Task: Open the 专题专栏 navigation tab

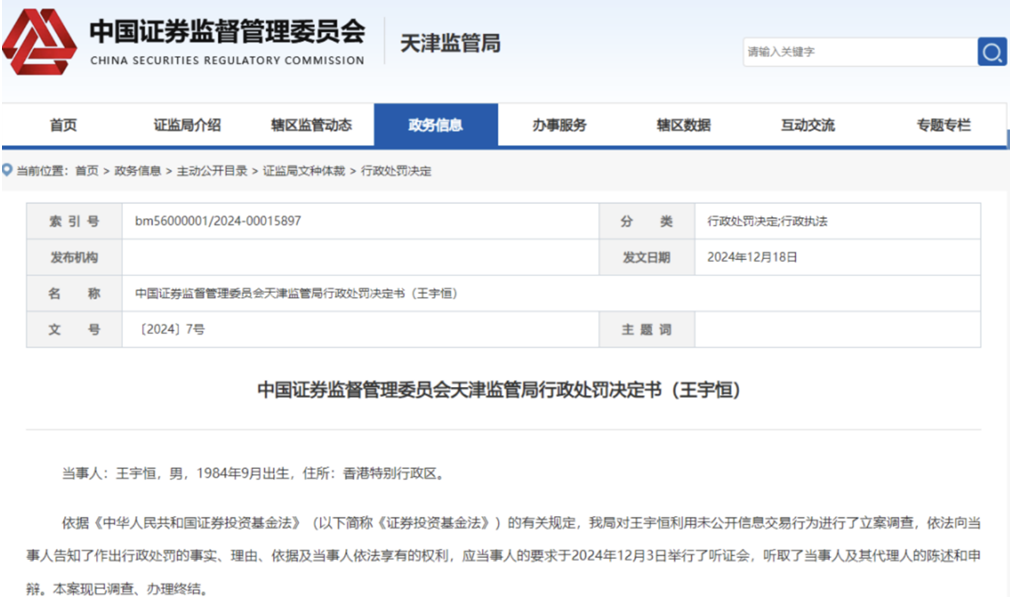Action: point(944,125)
